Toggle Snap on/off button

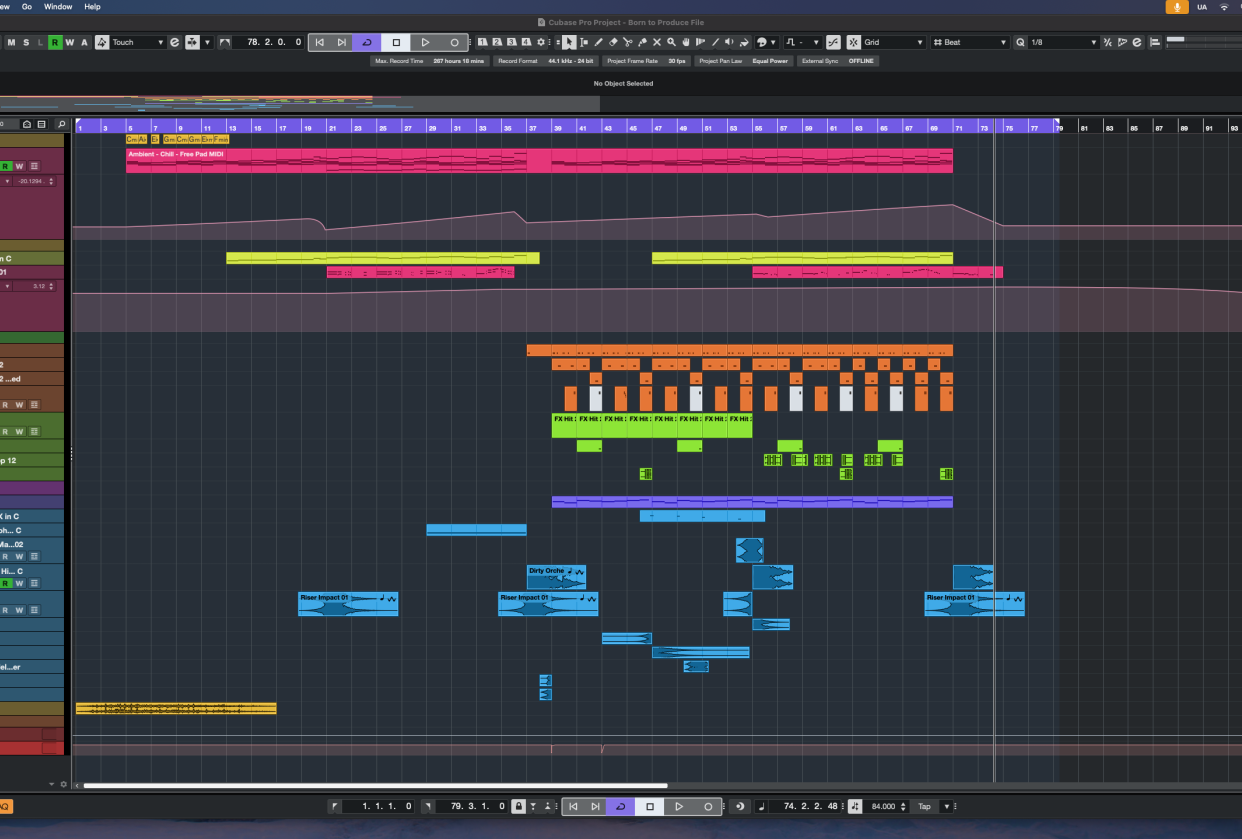click(x=853, y=42)
